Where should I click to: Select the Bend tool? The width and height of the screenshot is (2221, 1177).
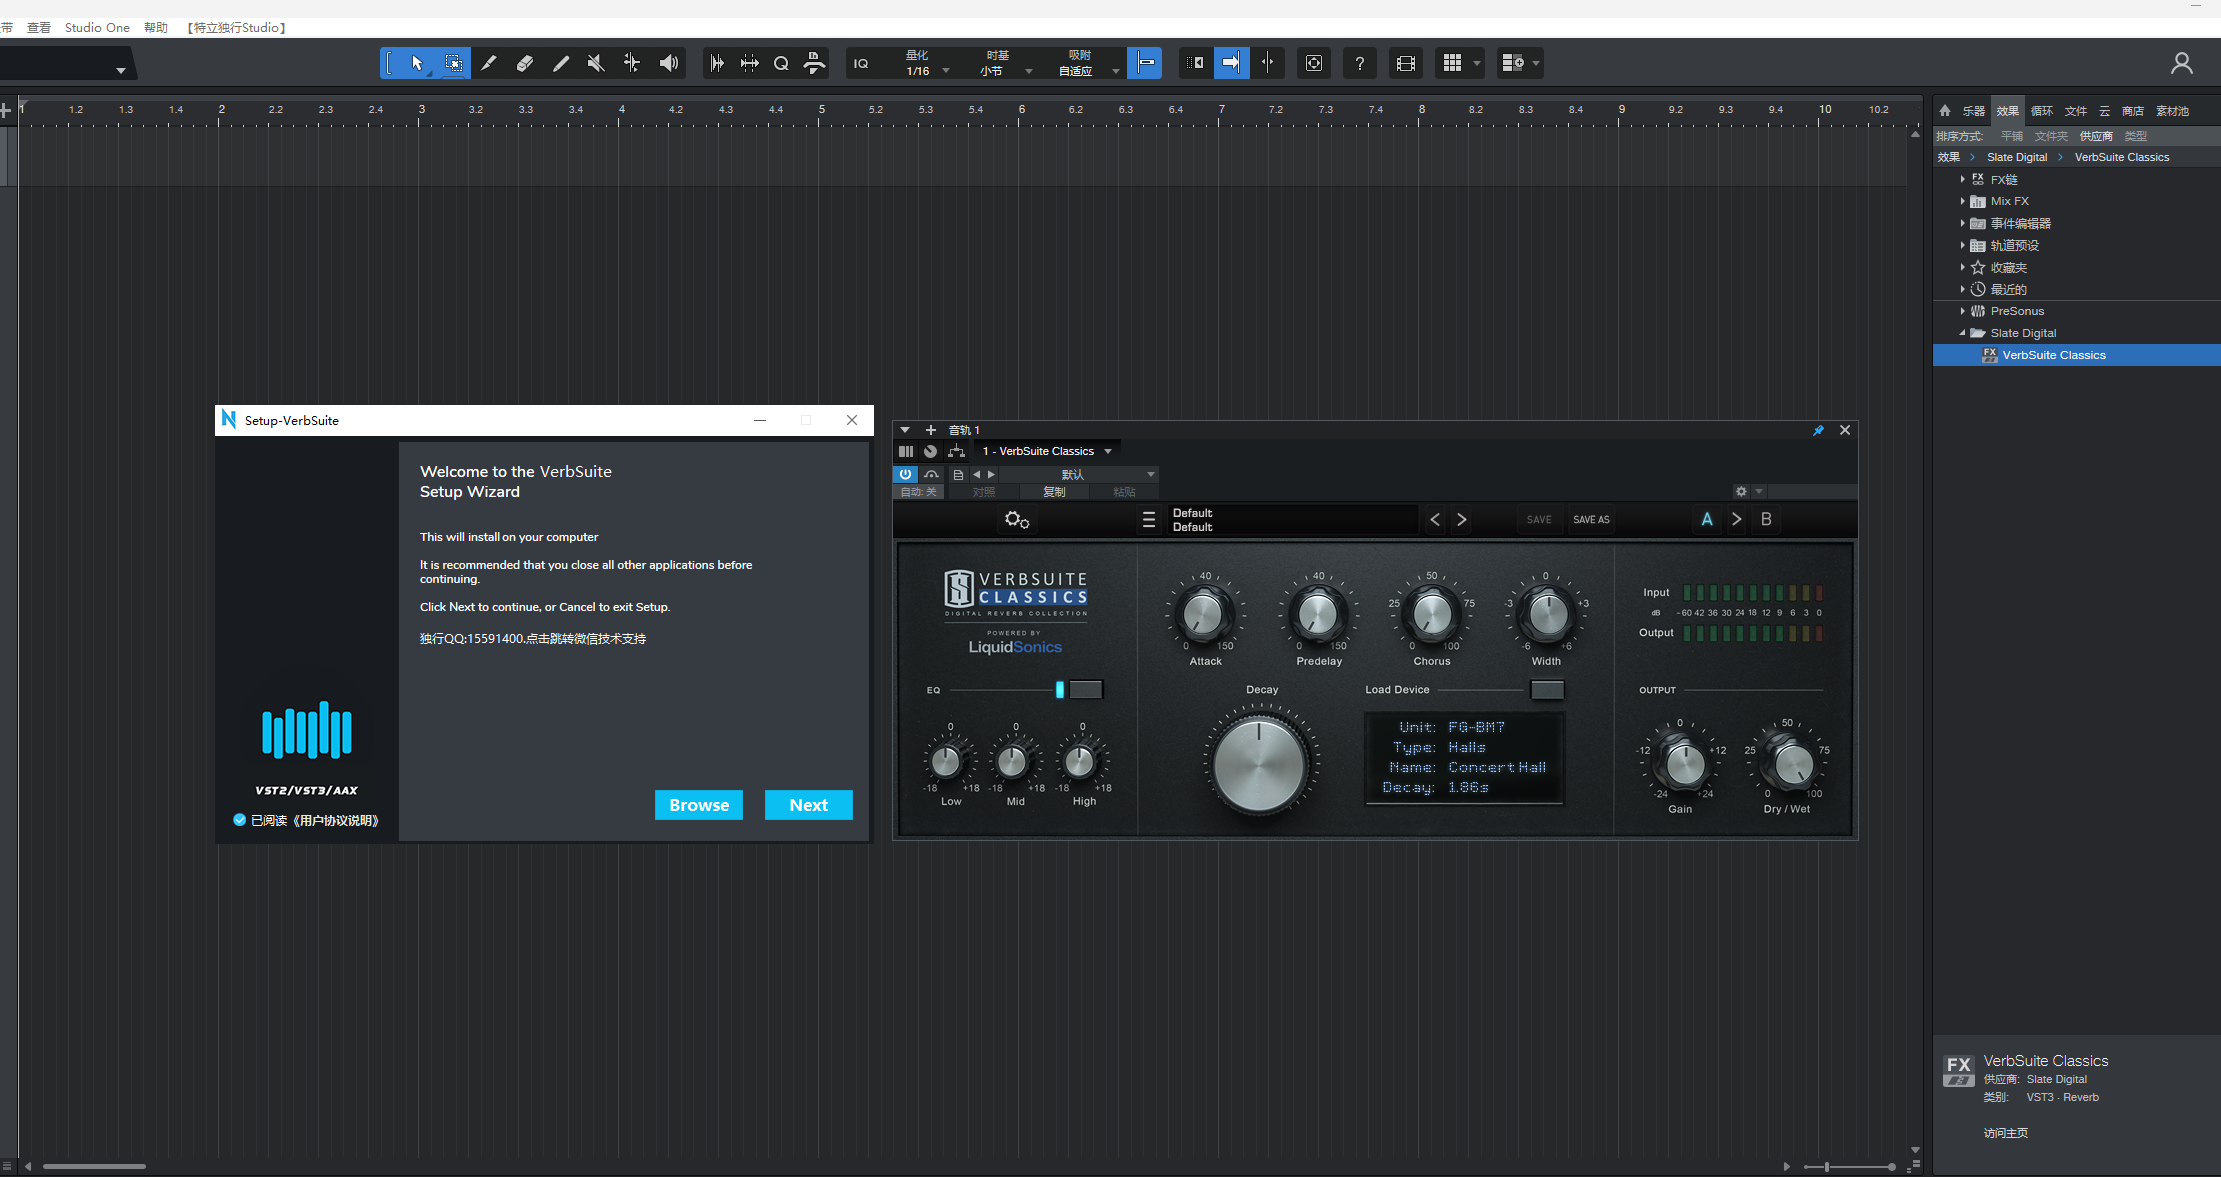pos(632,63)
